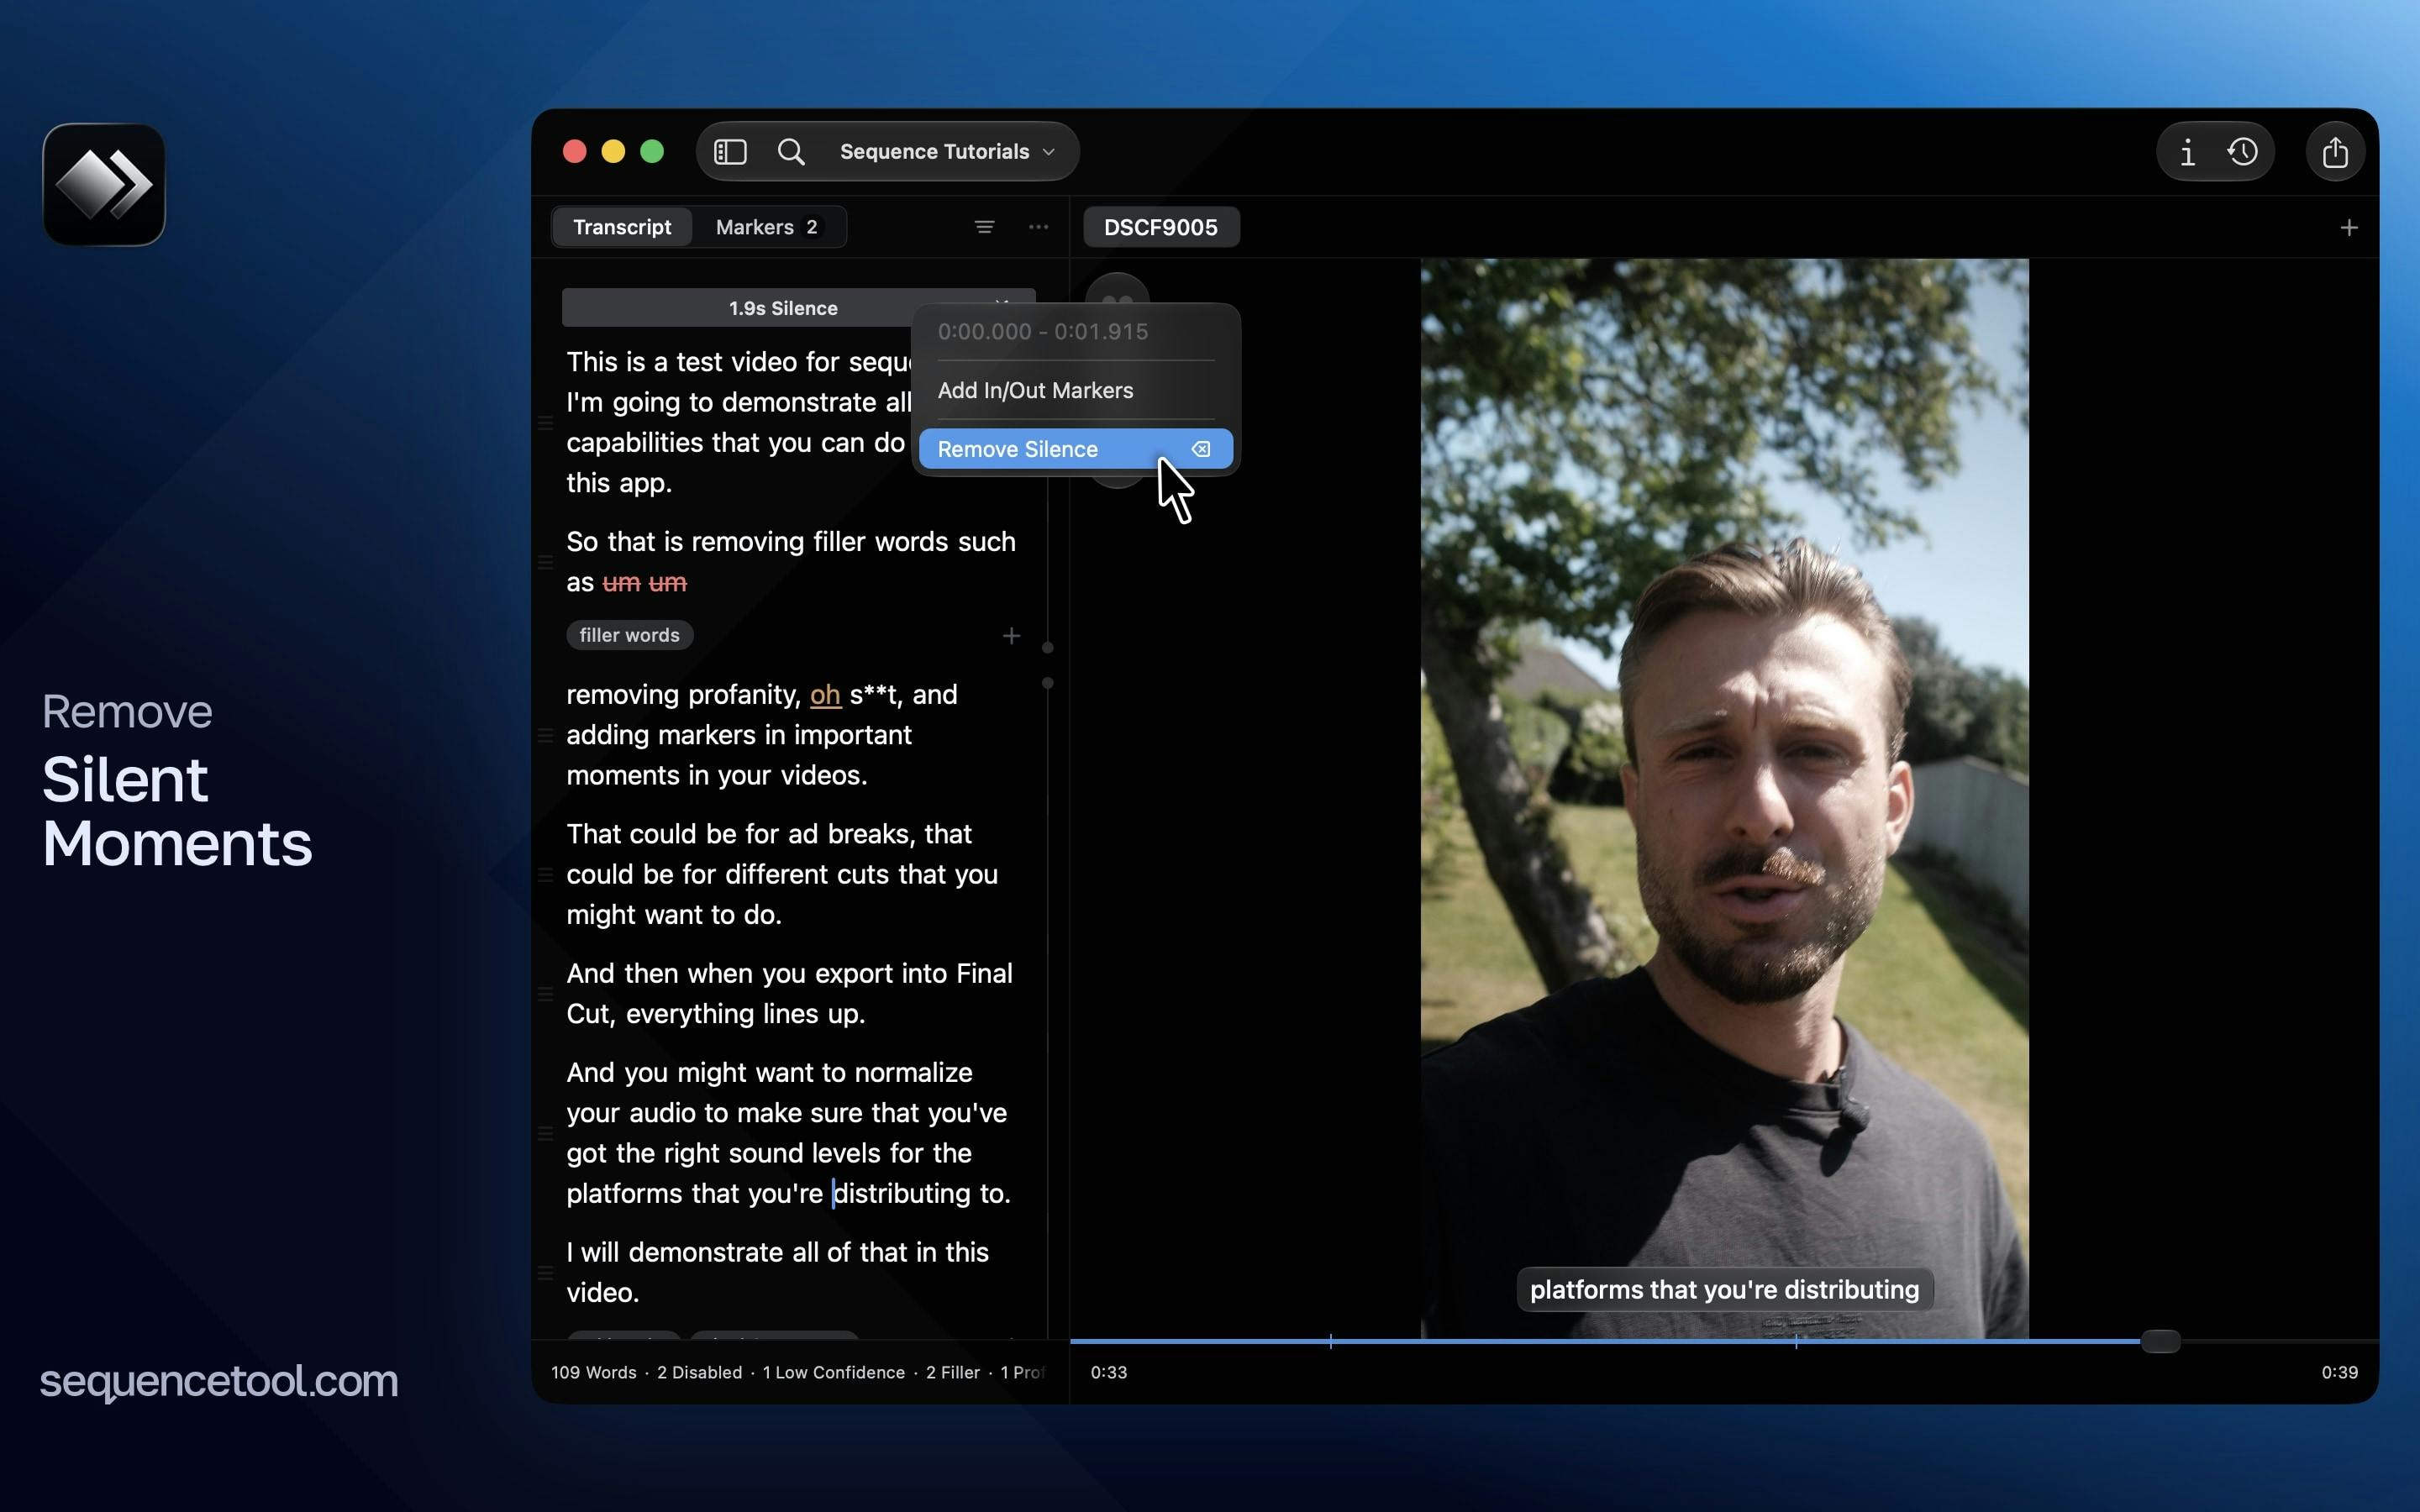The width and height of the screenshot is (2420, 1512).
Task: Click "And you might want to normalize"
Action: tap(769, 1072)
